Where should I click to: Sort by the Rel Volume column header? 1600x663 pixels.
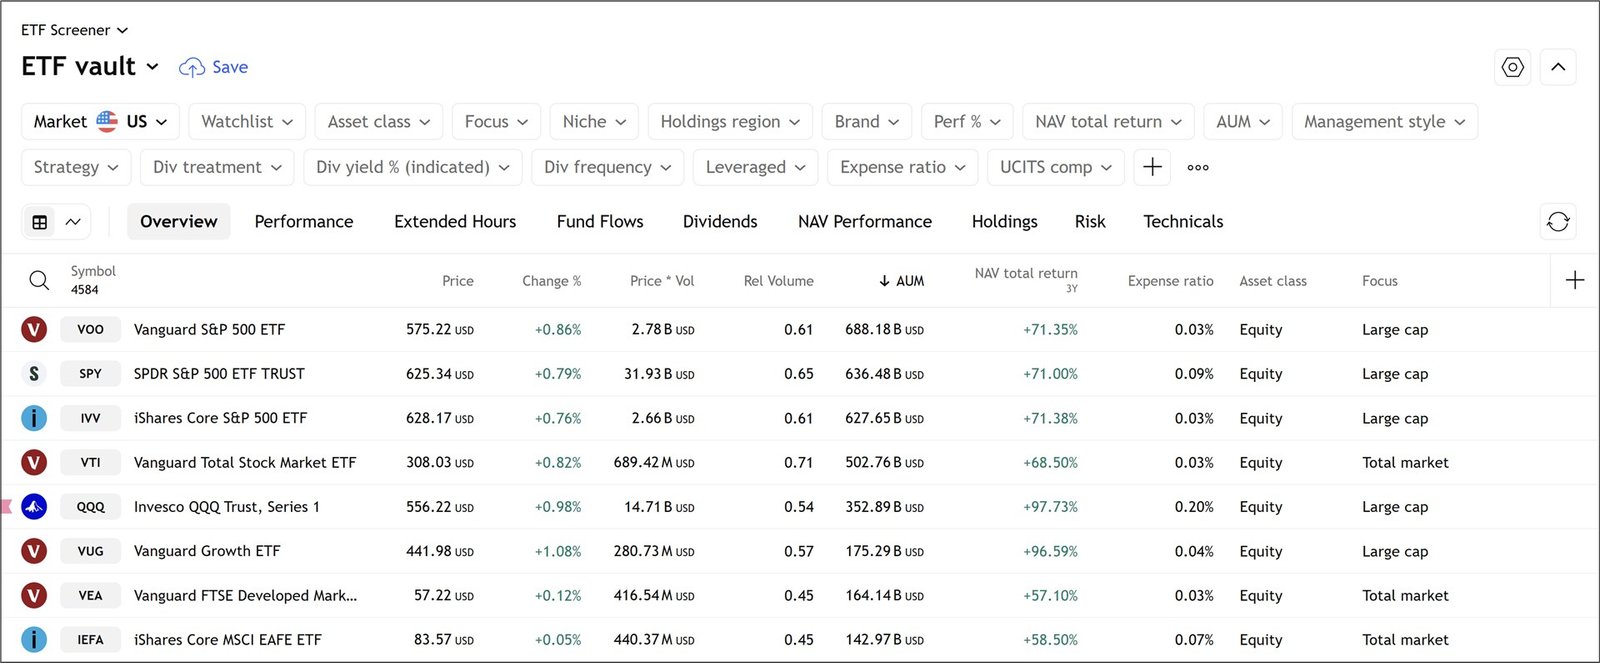point(778,281)
